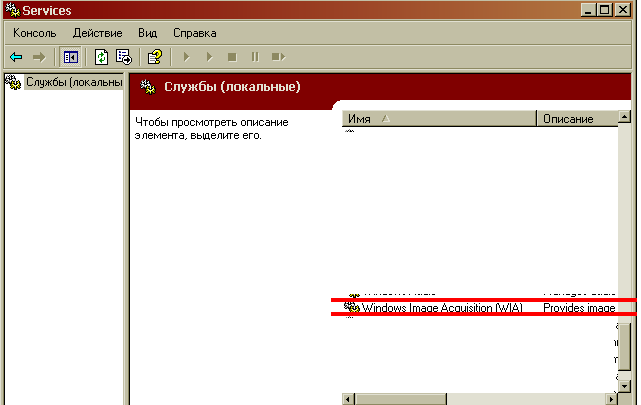
Task: Toggle the show/hide console tree button
Action: tap(71, 57)
